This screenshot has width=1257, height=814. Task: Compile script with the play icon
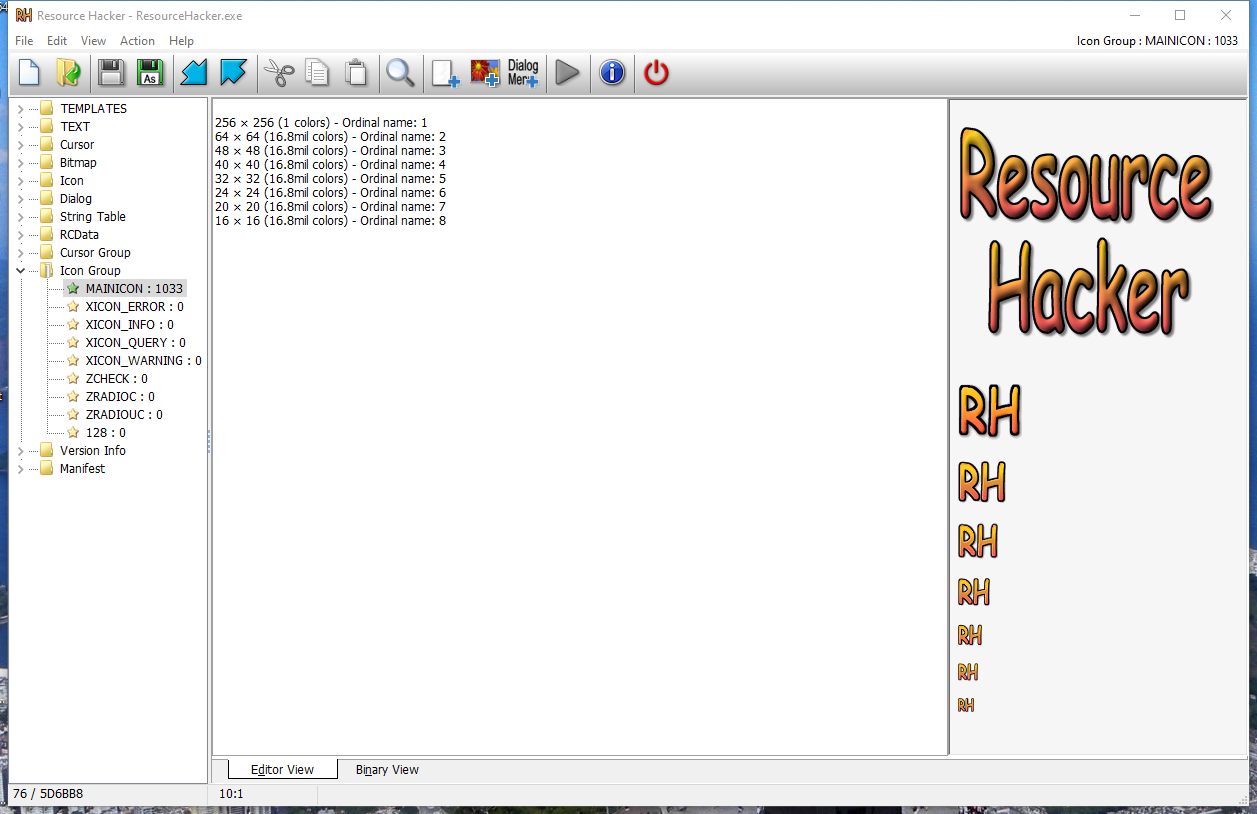tap(567, 73)
